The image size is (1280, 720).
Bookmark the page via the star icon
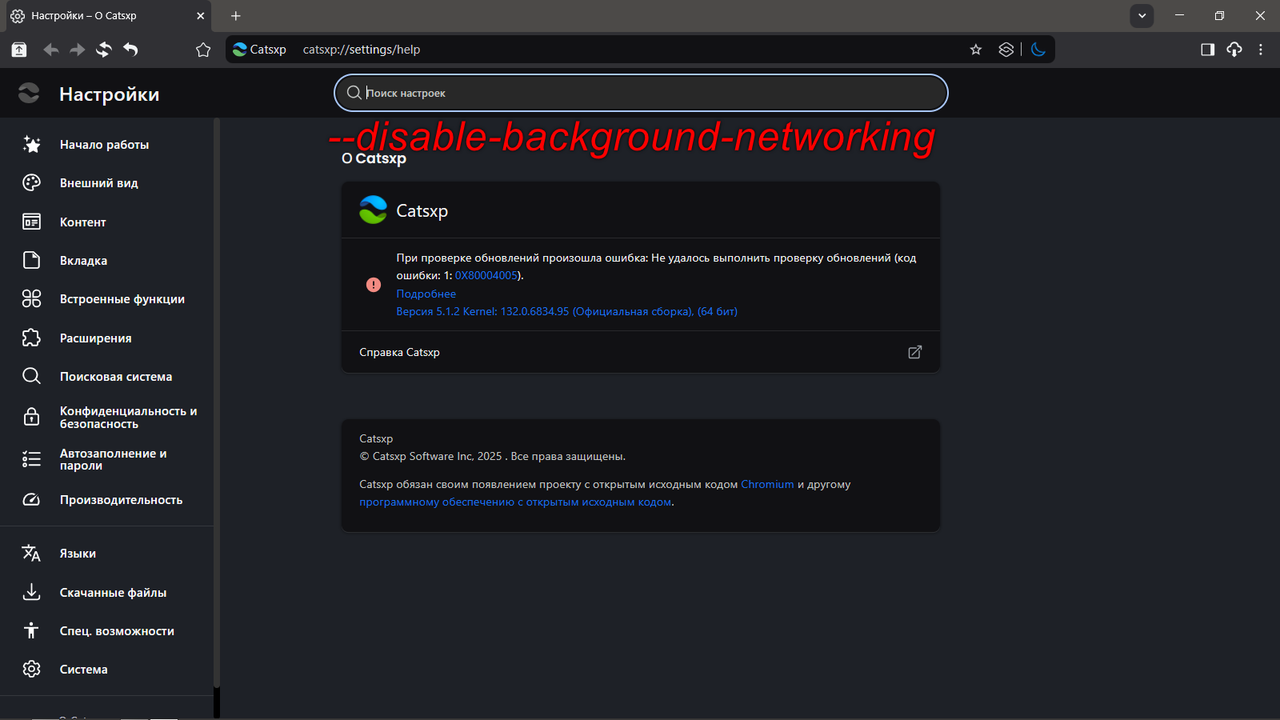(x=975, y=48)
